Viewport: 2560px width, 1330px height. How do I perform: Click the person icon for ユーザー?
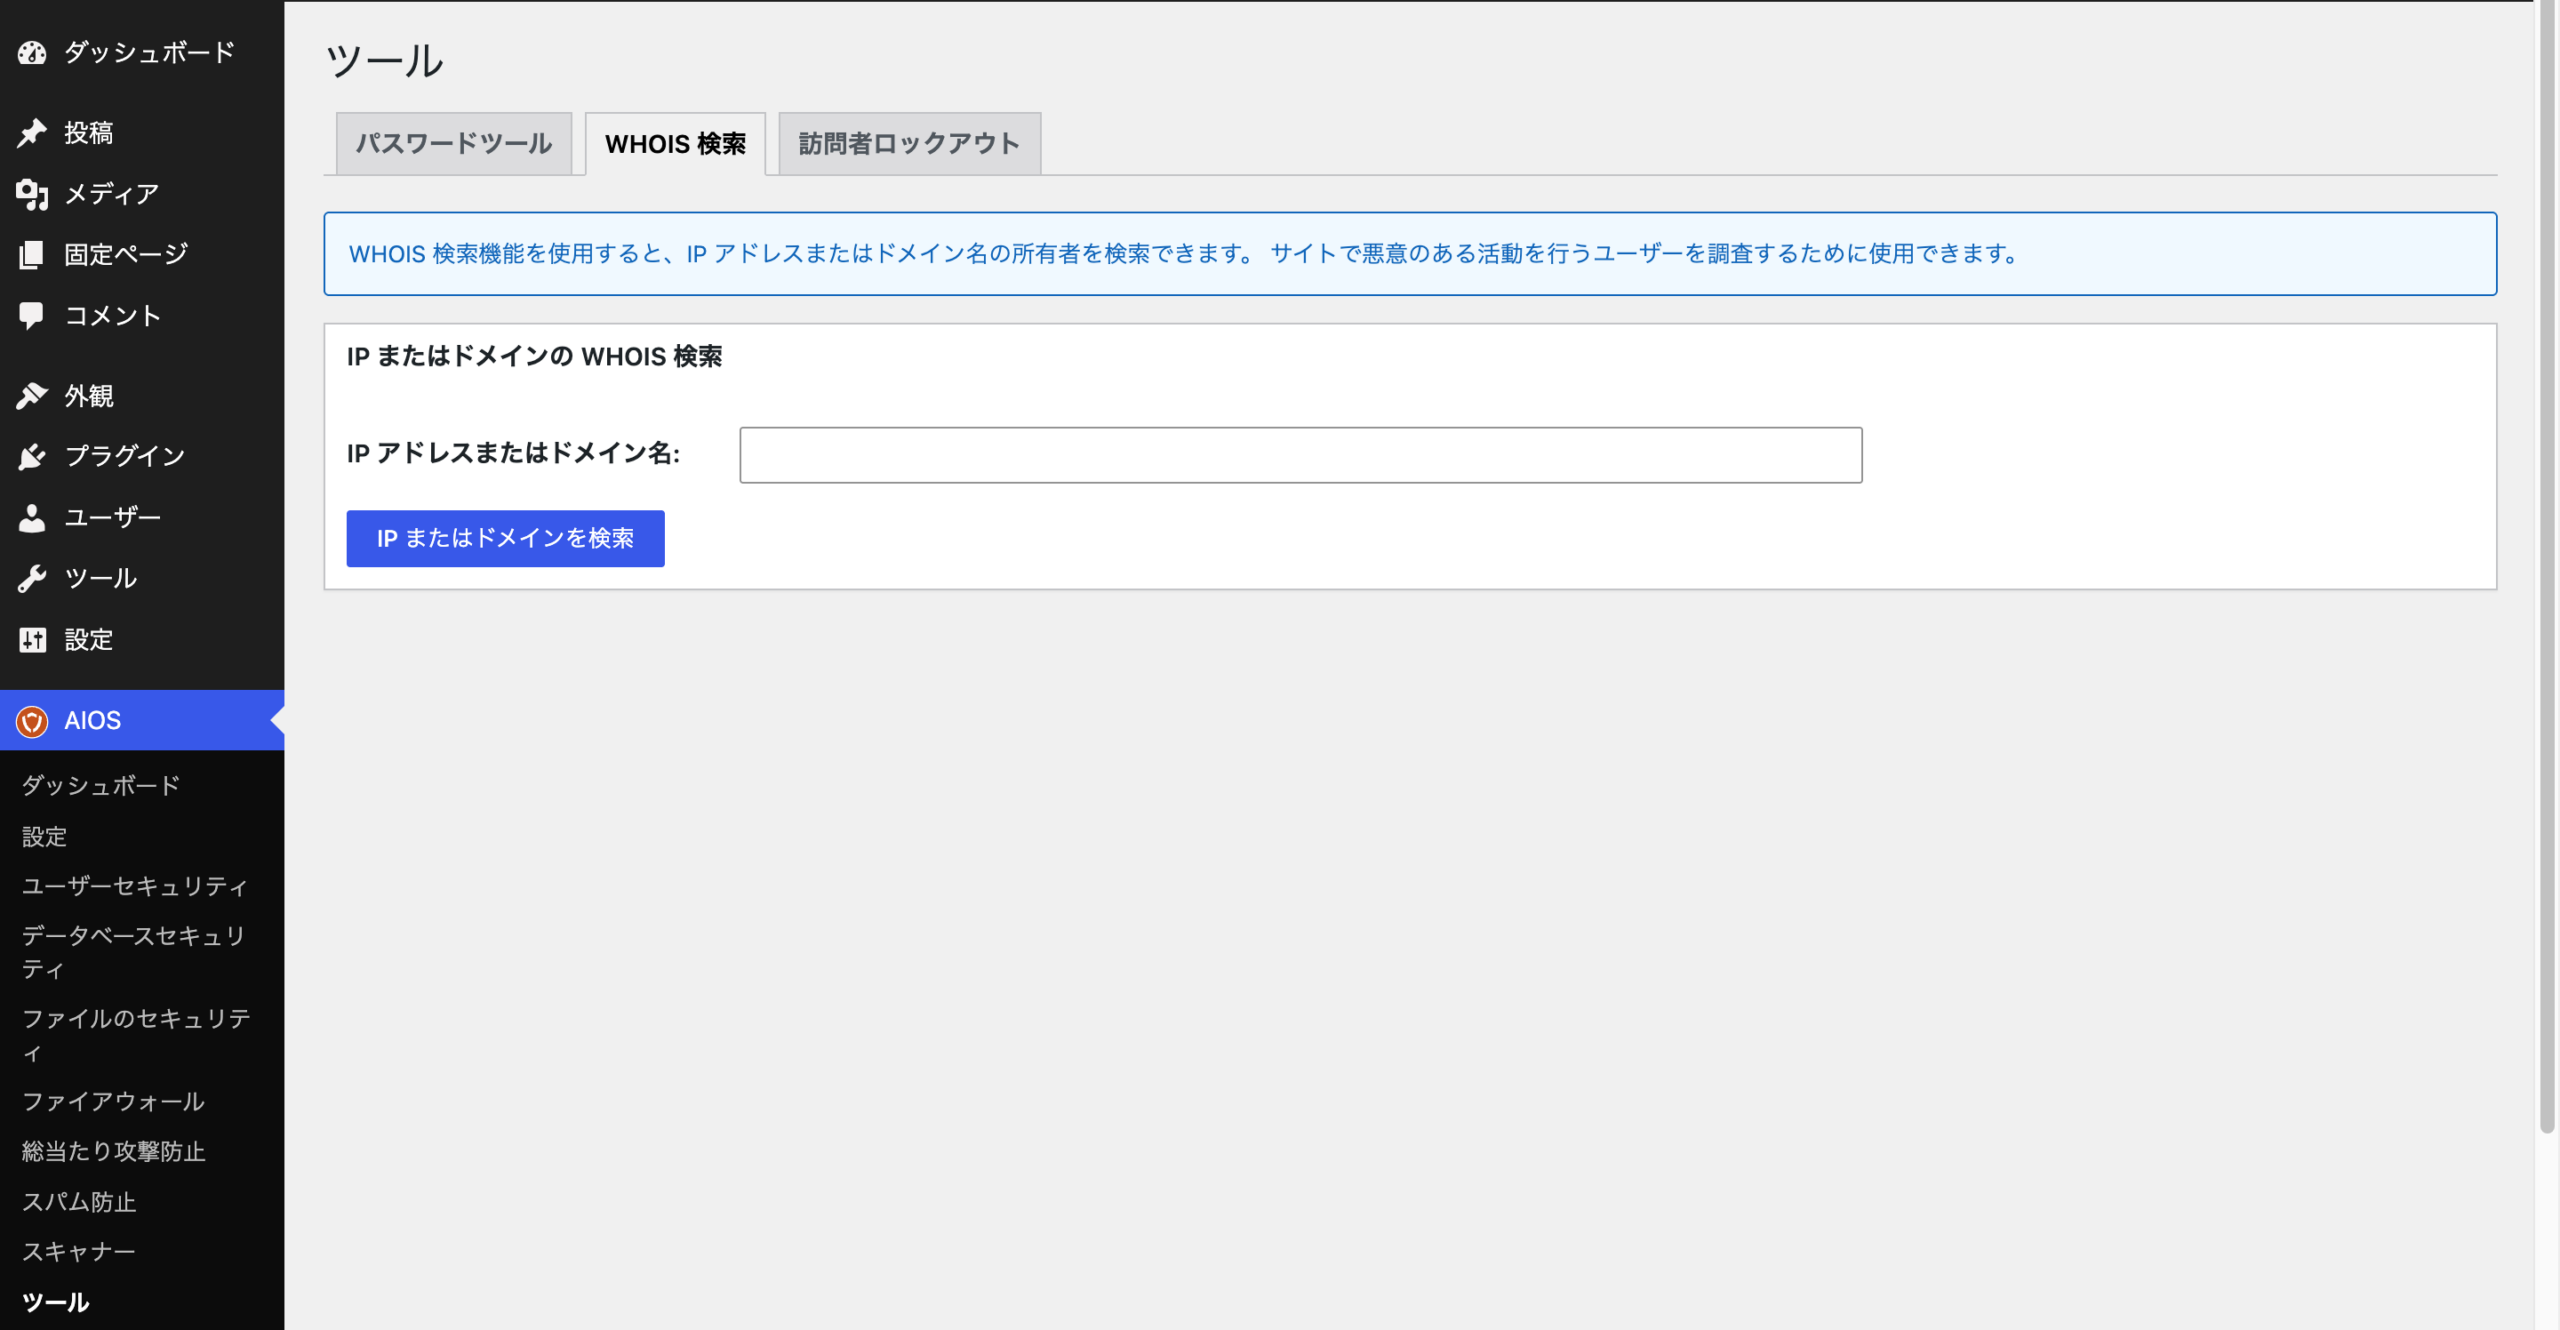(32, 518)
